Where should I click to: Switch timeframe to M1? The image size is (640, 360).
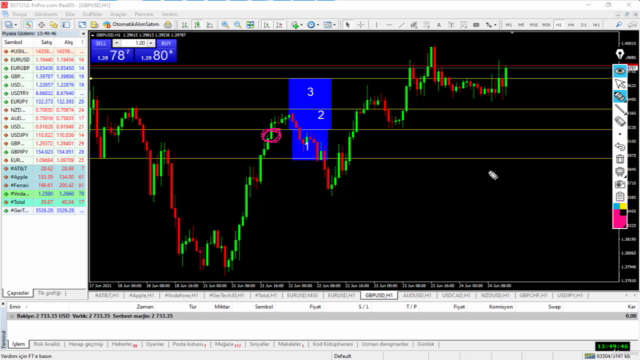tap(509, 25)
